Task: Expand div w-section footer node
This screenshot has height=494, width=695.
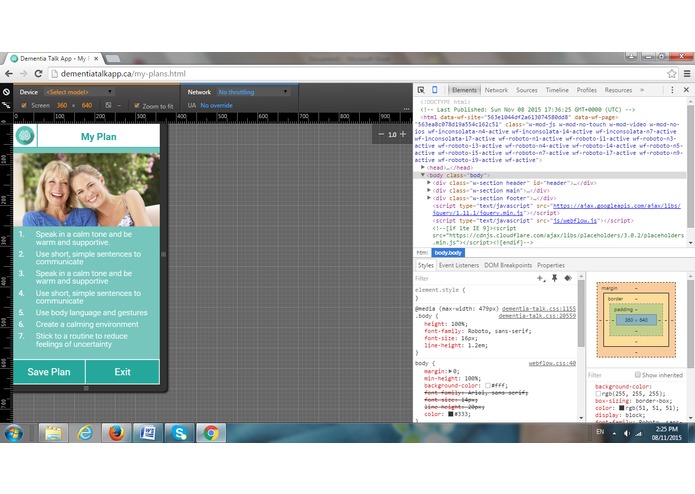Action: click(x=429, y=198)
